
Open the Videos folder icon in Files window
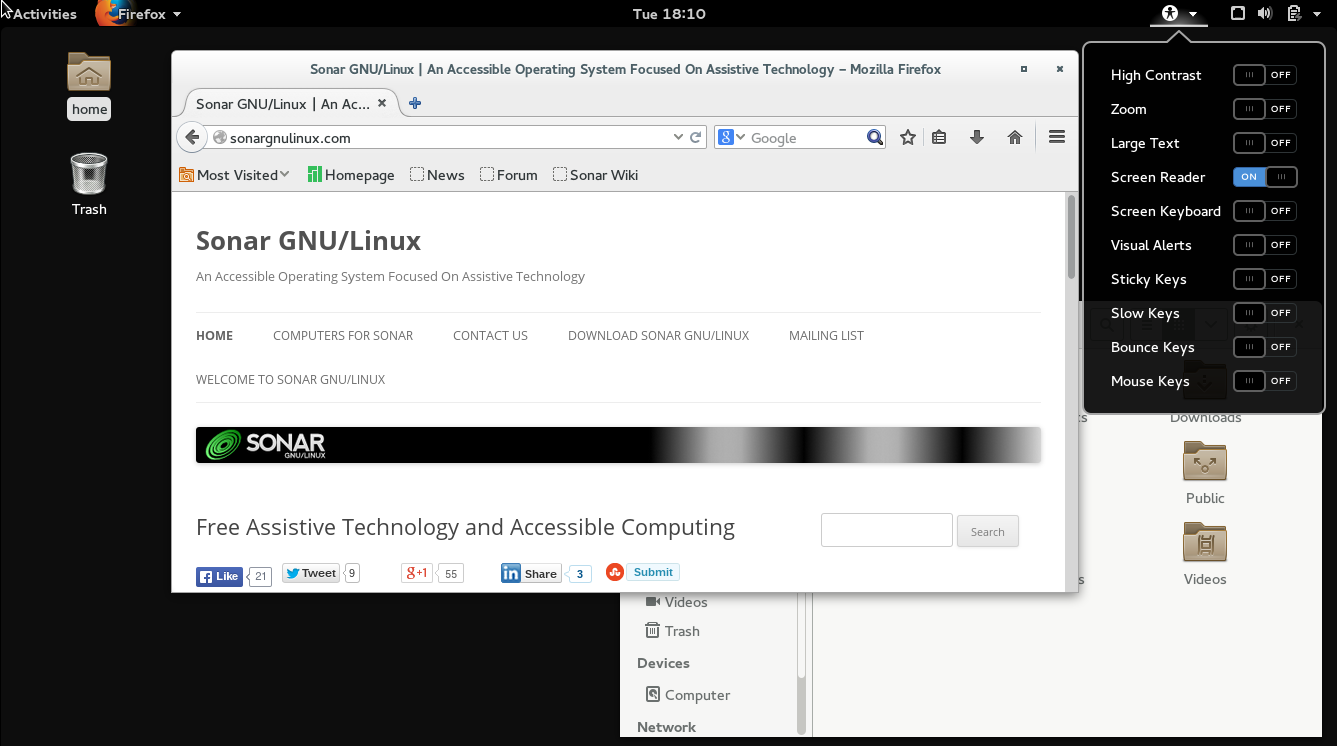point(1205,543)
